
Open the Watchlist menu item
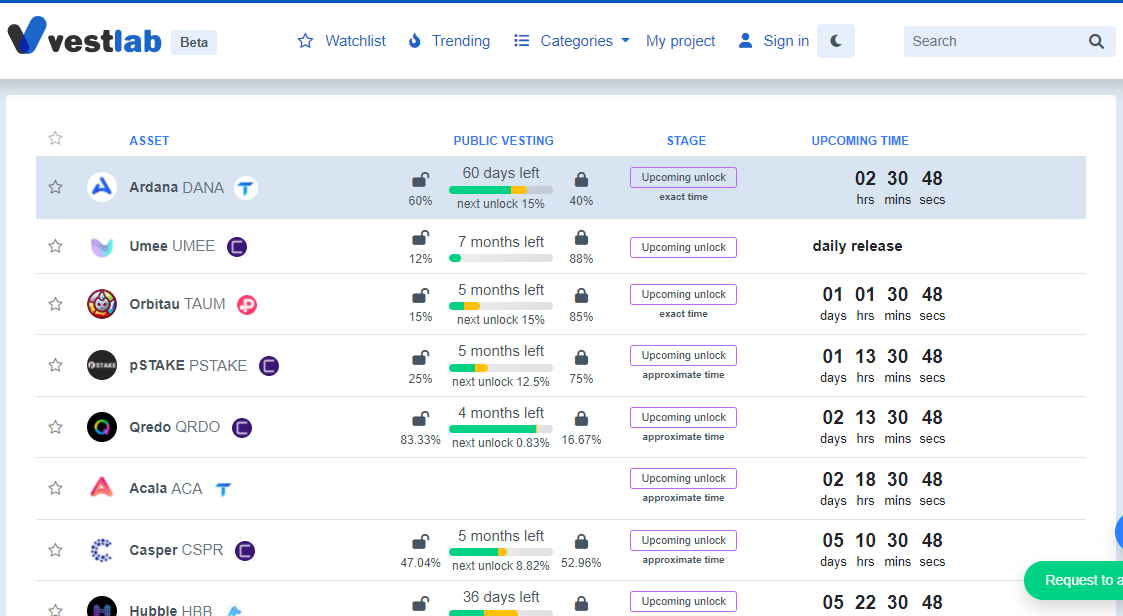pyautogui.click(x=342, y=41)
